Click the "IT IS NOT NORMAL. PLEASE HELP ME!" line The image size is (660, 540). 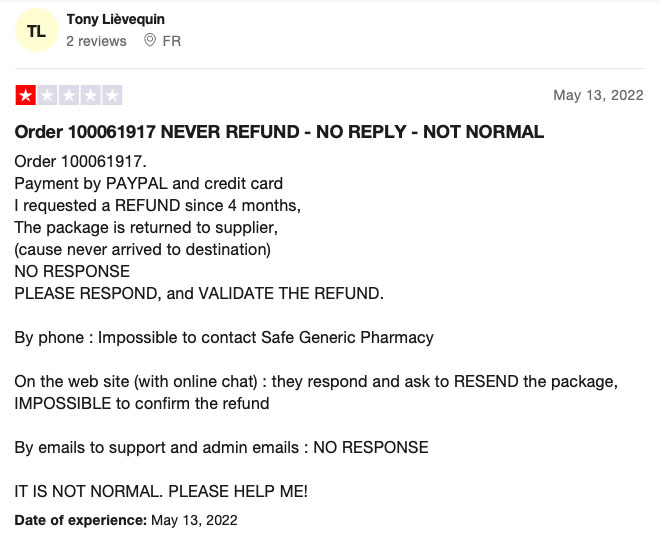pos(161,491)
